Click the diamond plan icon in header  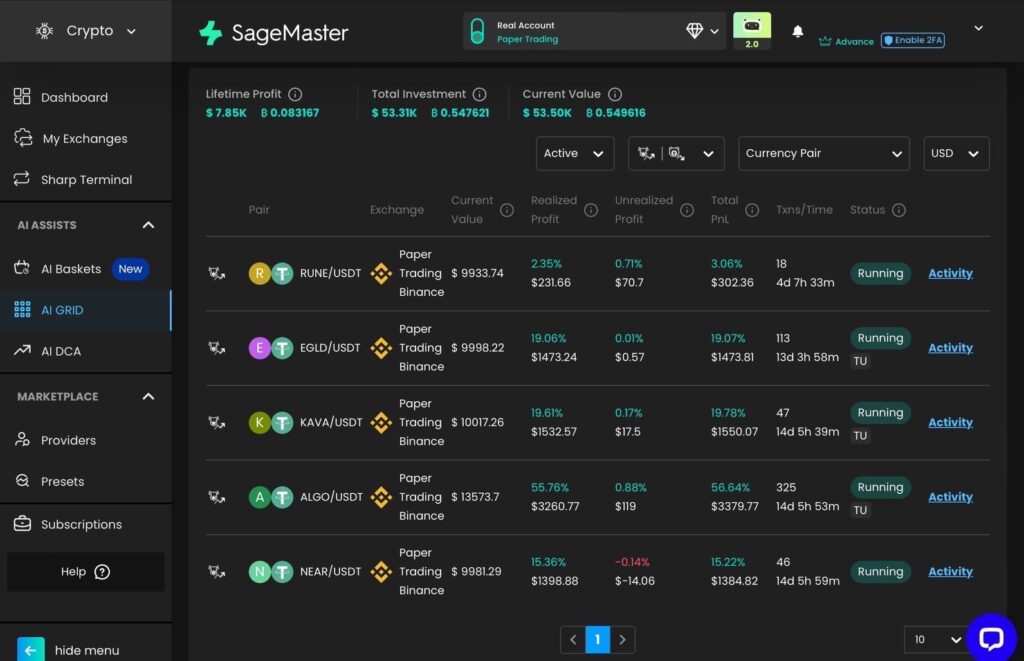695,31
